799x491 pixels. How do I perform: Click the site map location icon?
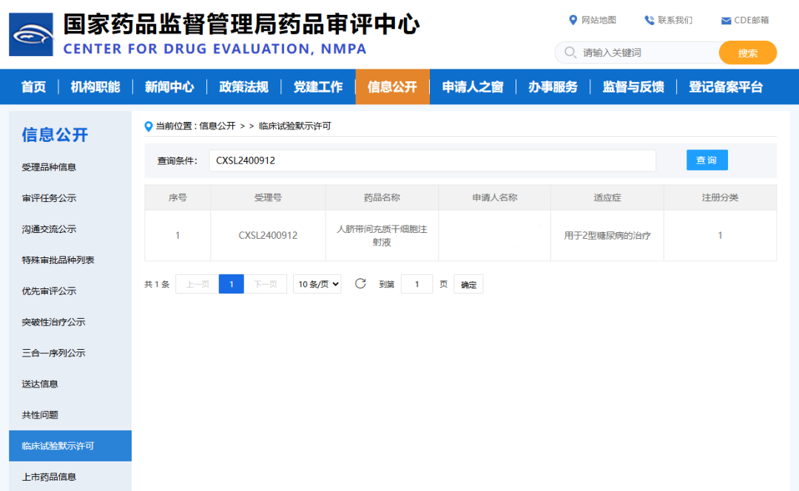pos(573,20)
